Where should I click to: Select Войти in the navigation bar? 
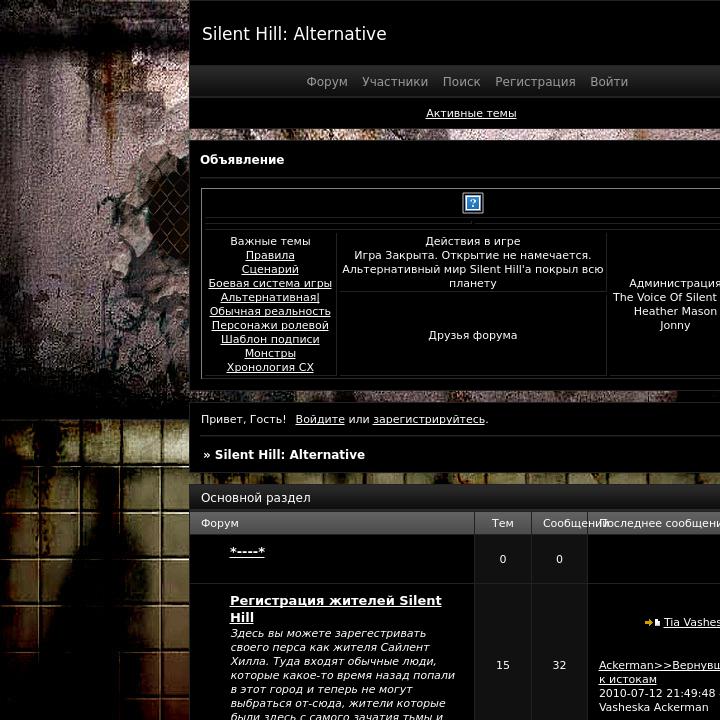[x=609, y=82]
